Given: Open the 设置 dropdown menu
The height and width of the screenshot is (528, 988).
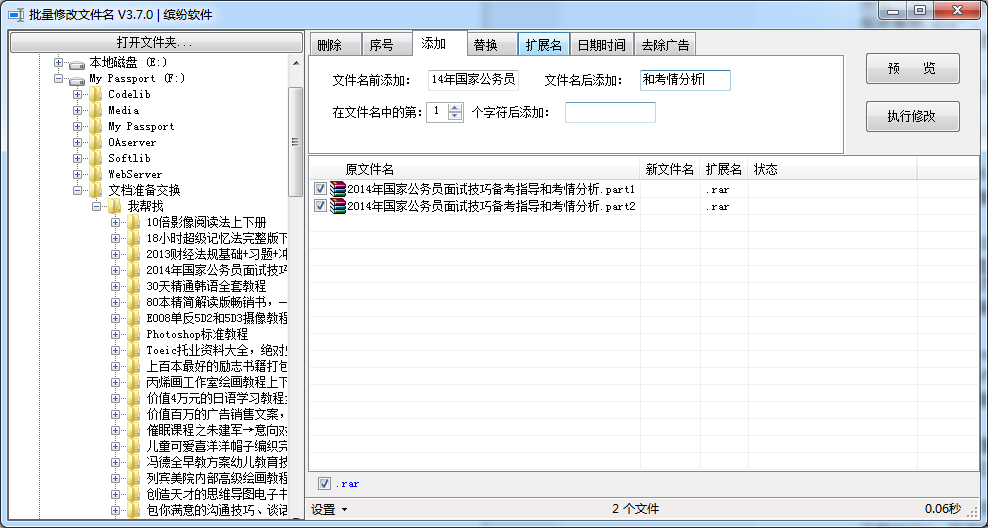Looking at the screenshot, I should [329, 509].
